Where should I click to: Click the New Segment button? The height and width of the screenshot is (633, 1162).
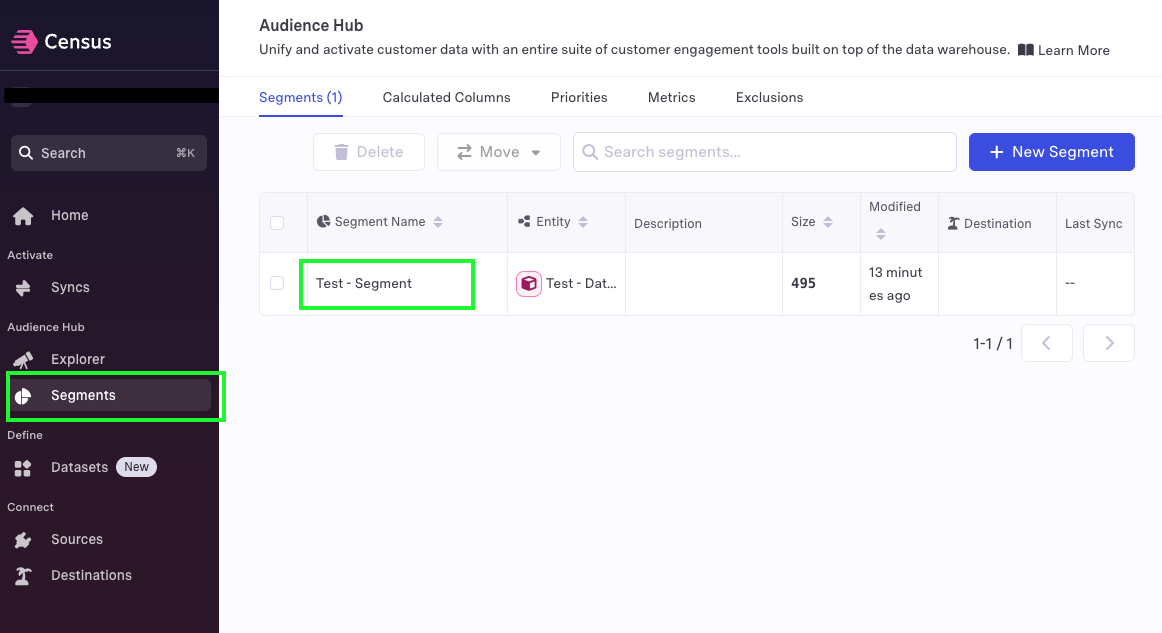coord(1052,152)
